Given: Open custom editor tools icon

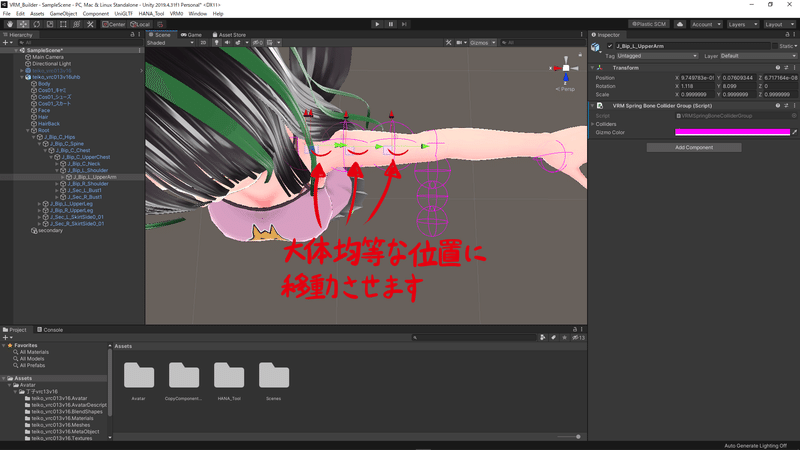Looking at the screenshot, I should 90,24.
